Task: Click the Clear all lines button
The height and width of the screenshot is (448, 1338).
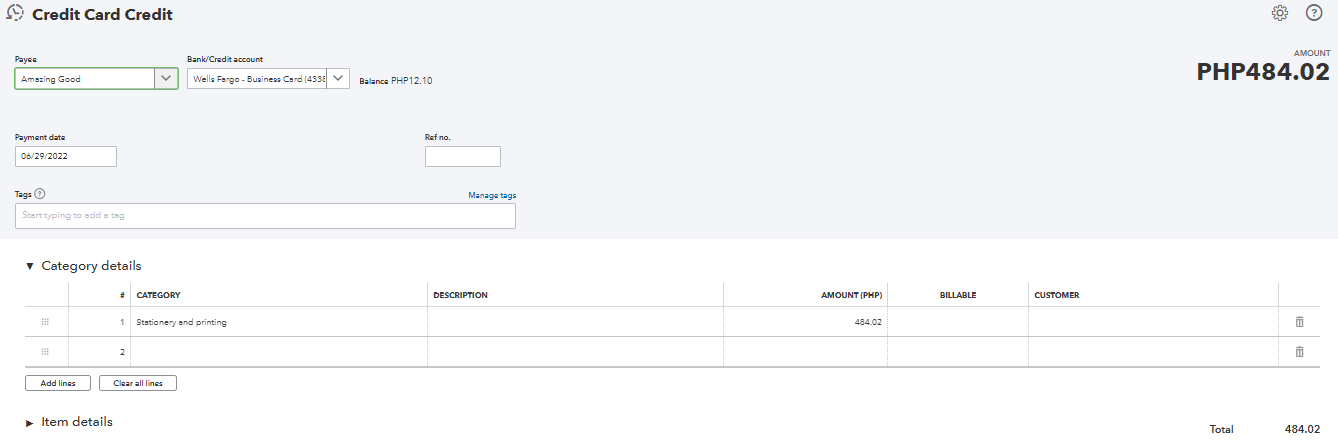Action: click(x=138, y=383)
